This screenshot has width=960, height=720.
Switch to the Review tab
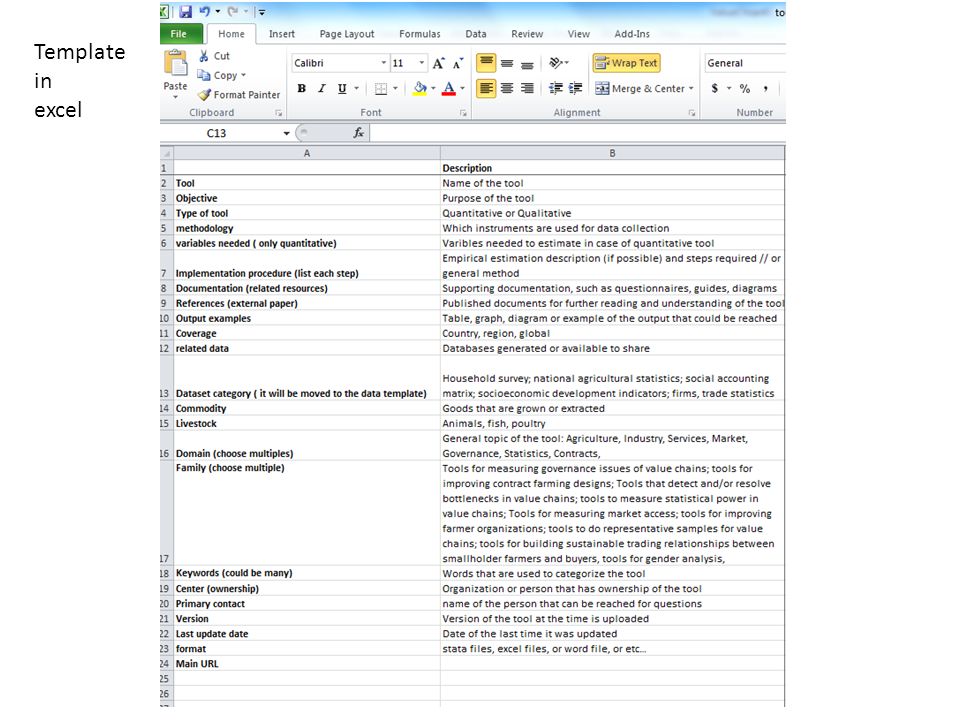point(527,34)
